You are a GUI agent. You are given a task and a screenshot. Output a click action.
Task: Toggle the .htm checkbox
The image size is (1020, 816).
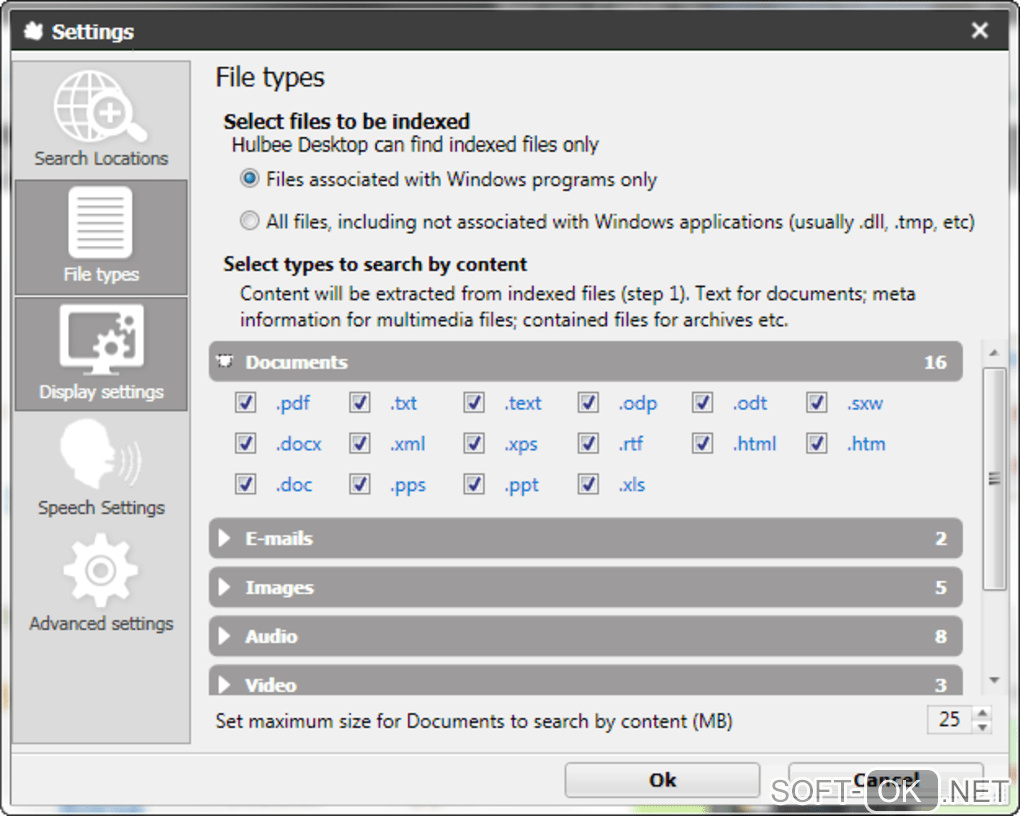point(817,444)
